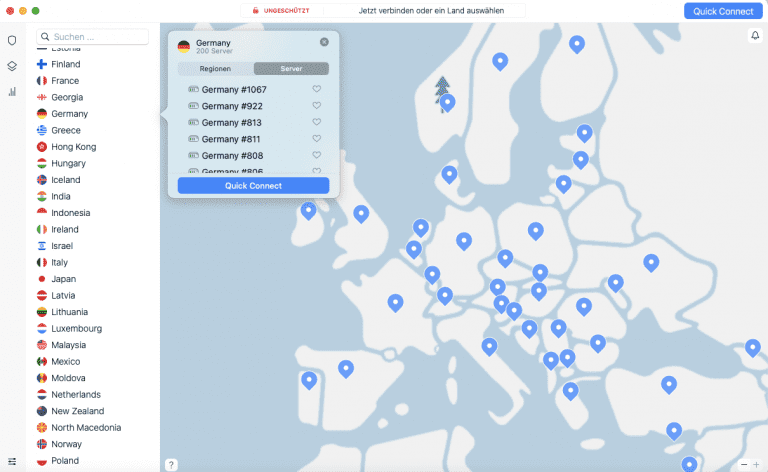Select Hong Kong from country list
The width and height of the screenshot is (768, 472).
pos(74,147)
